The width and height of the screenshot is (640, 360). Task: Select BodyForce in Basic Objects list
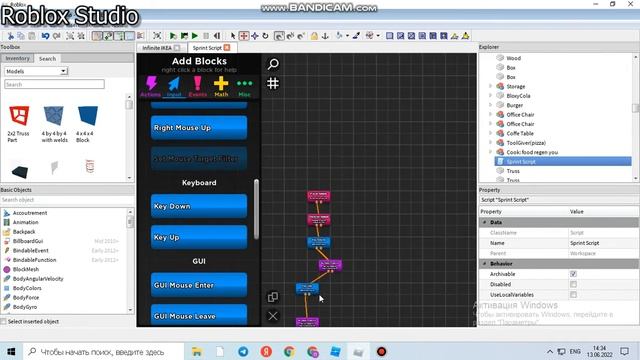click(26, 298)
